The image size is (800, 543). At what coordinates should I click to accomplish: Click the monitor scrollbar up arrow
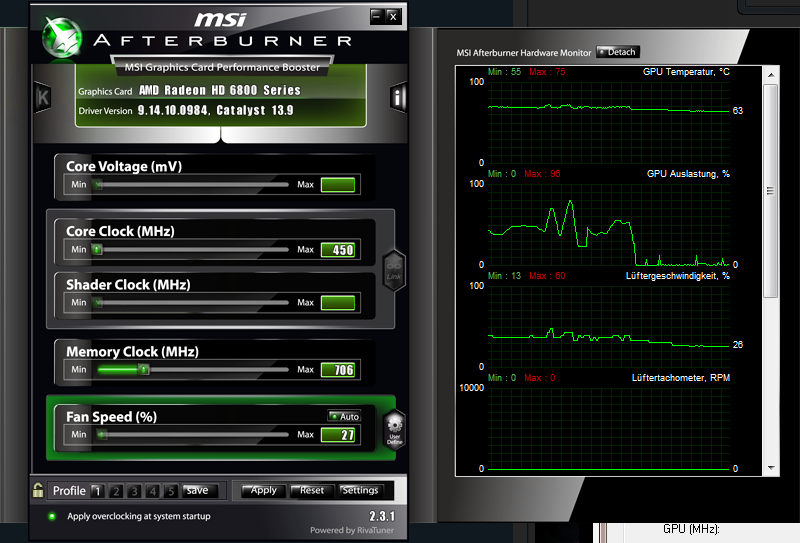tap(771, 75)
